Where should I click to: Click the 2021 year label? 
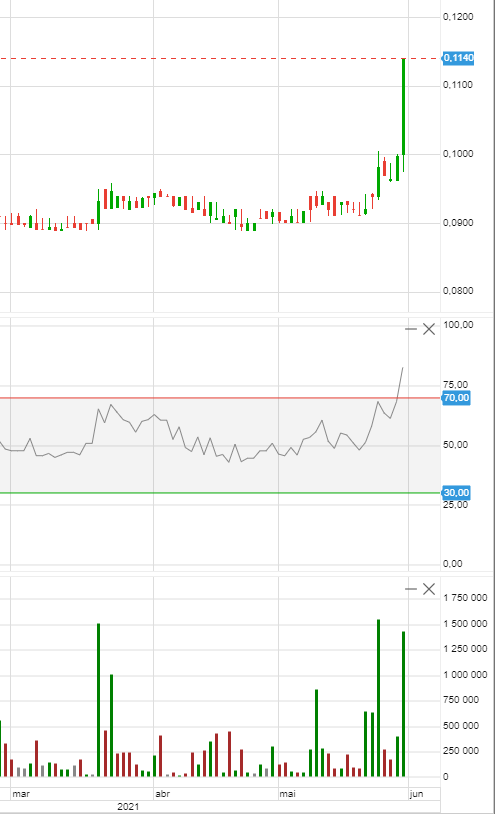click(x=128, y=806)
